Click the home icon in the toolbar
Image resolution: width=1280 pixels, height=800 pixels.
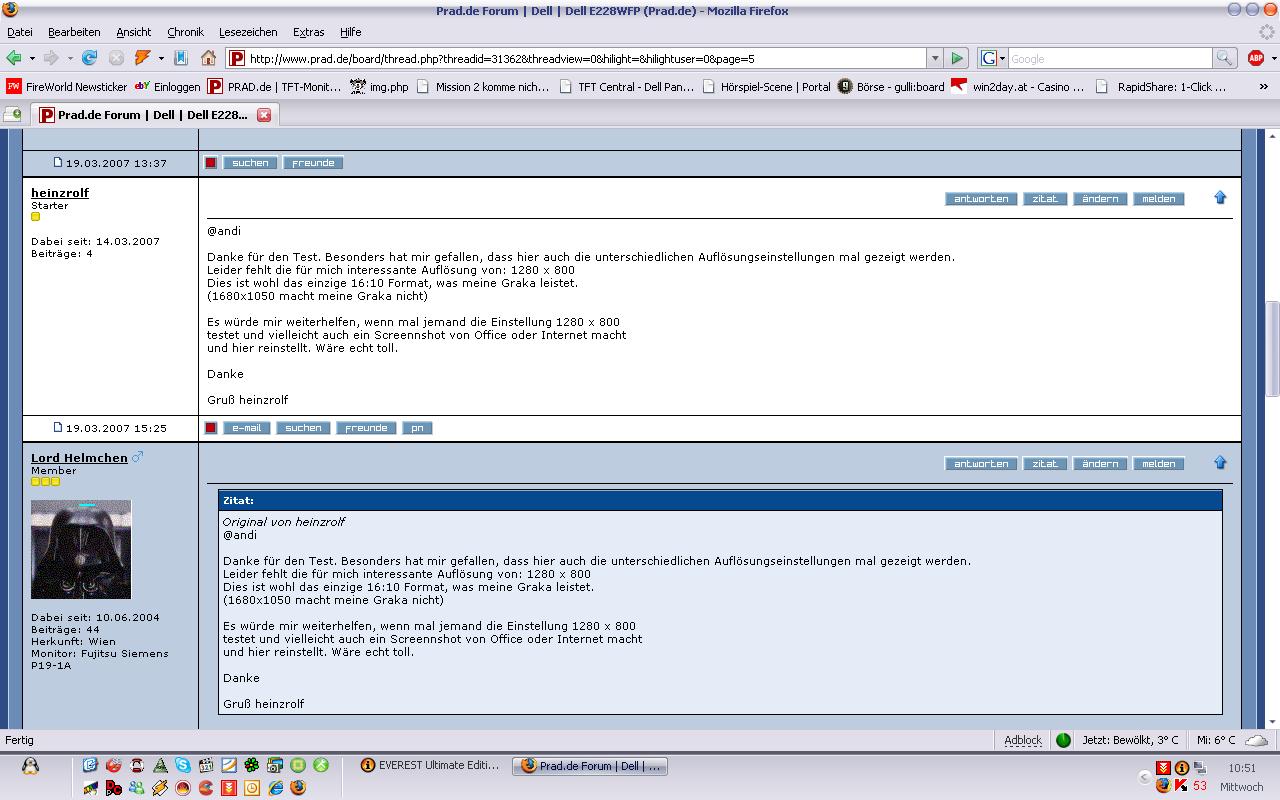(208, 58)
